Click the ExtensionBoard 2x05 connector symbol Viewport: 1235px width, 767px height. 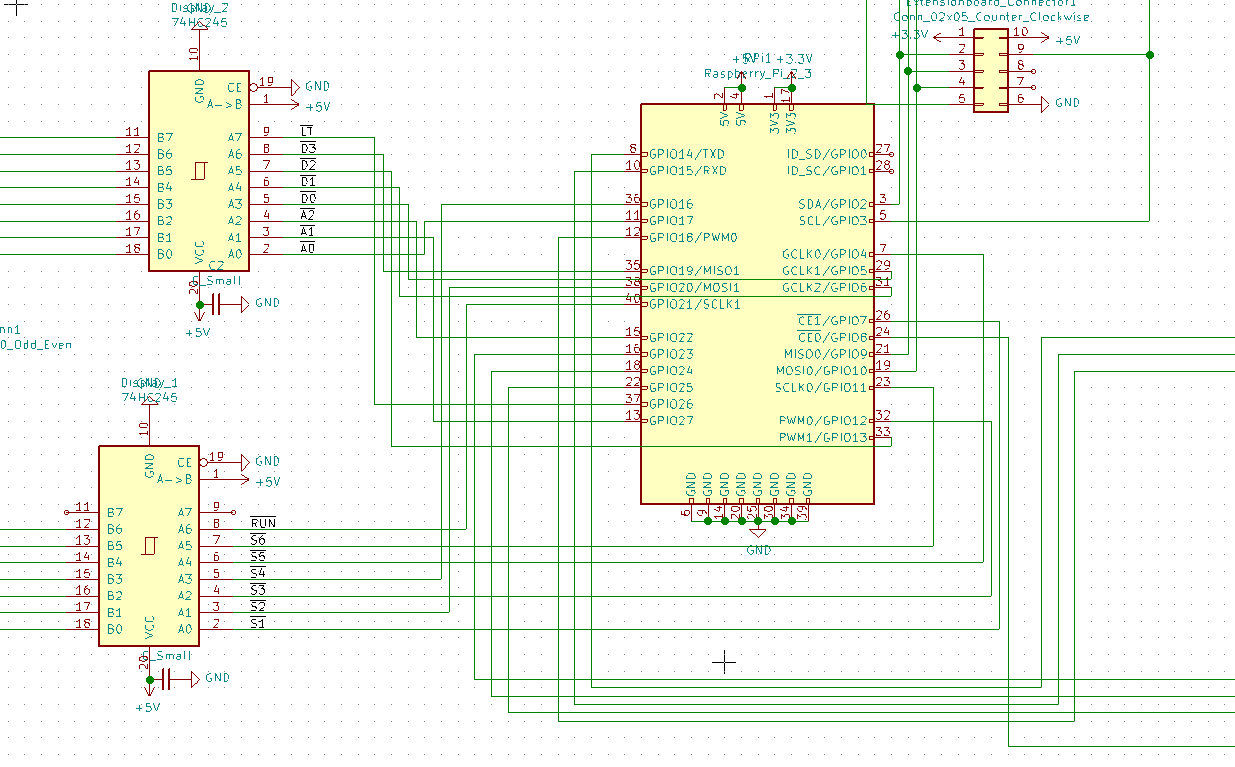coord(990,70)
